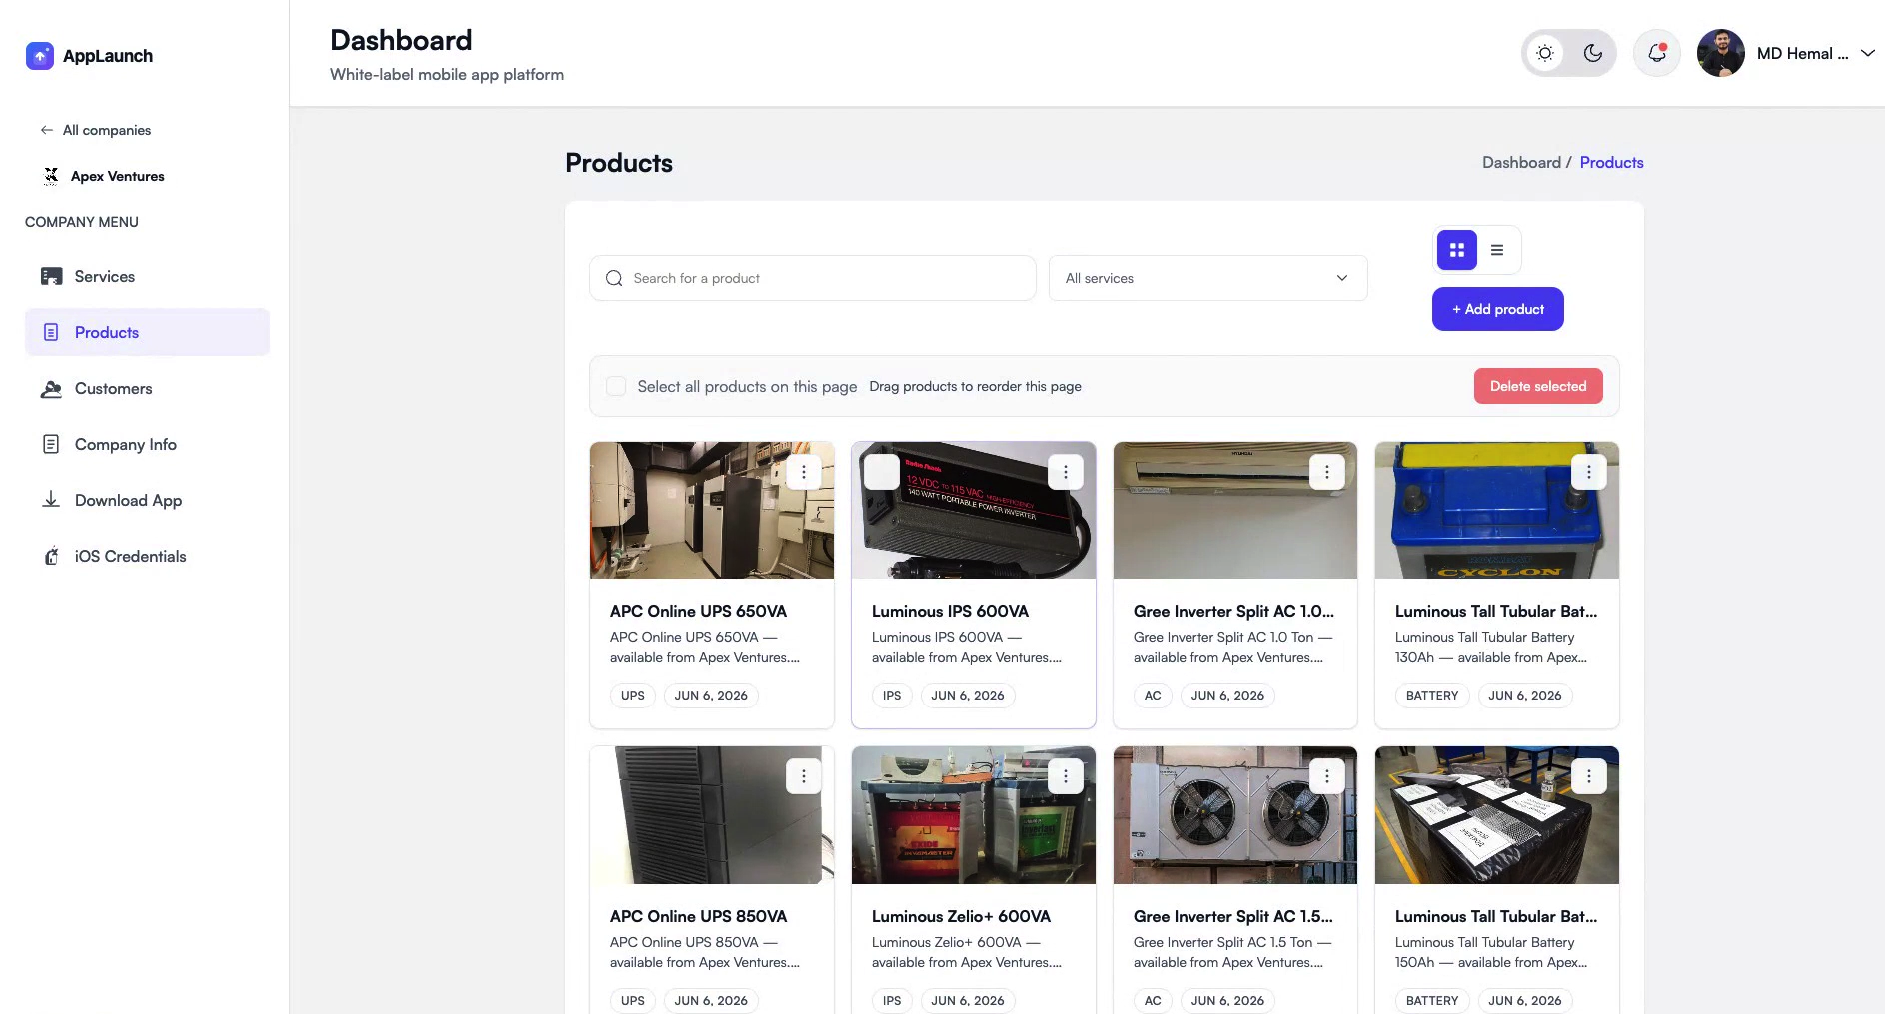Open the Download App menu item

coord(147,500)
